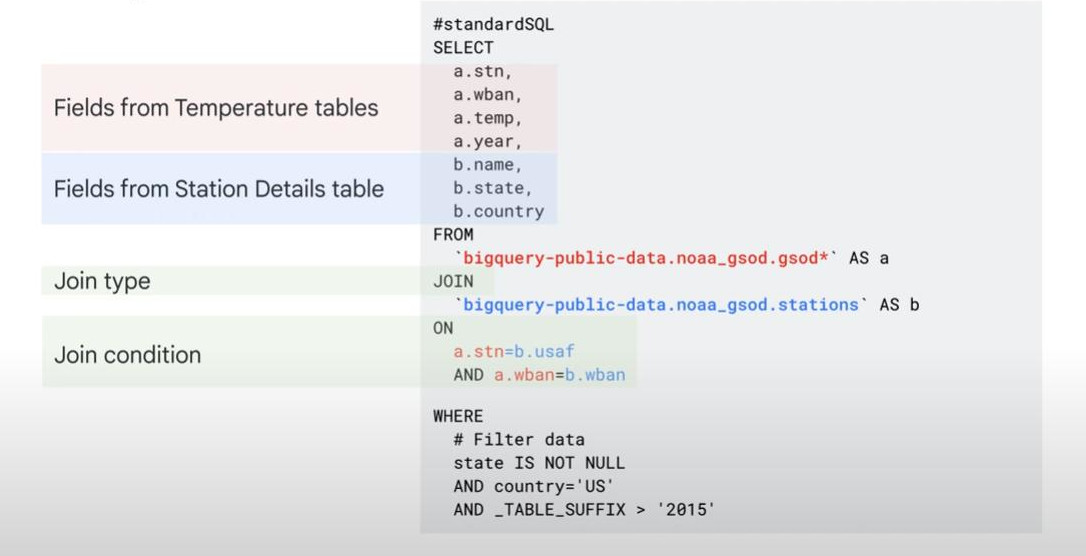Image resolution: width=1086 pixels, height=556 pixels.
Task: Click the FROM keyword
Action: coord(453,235)
